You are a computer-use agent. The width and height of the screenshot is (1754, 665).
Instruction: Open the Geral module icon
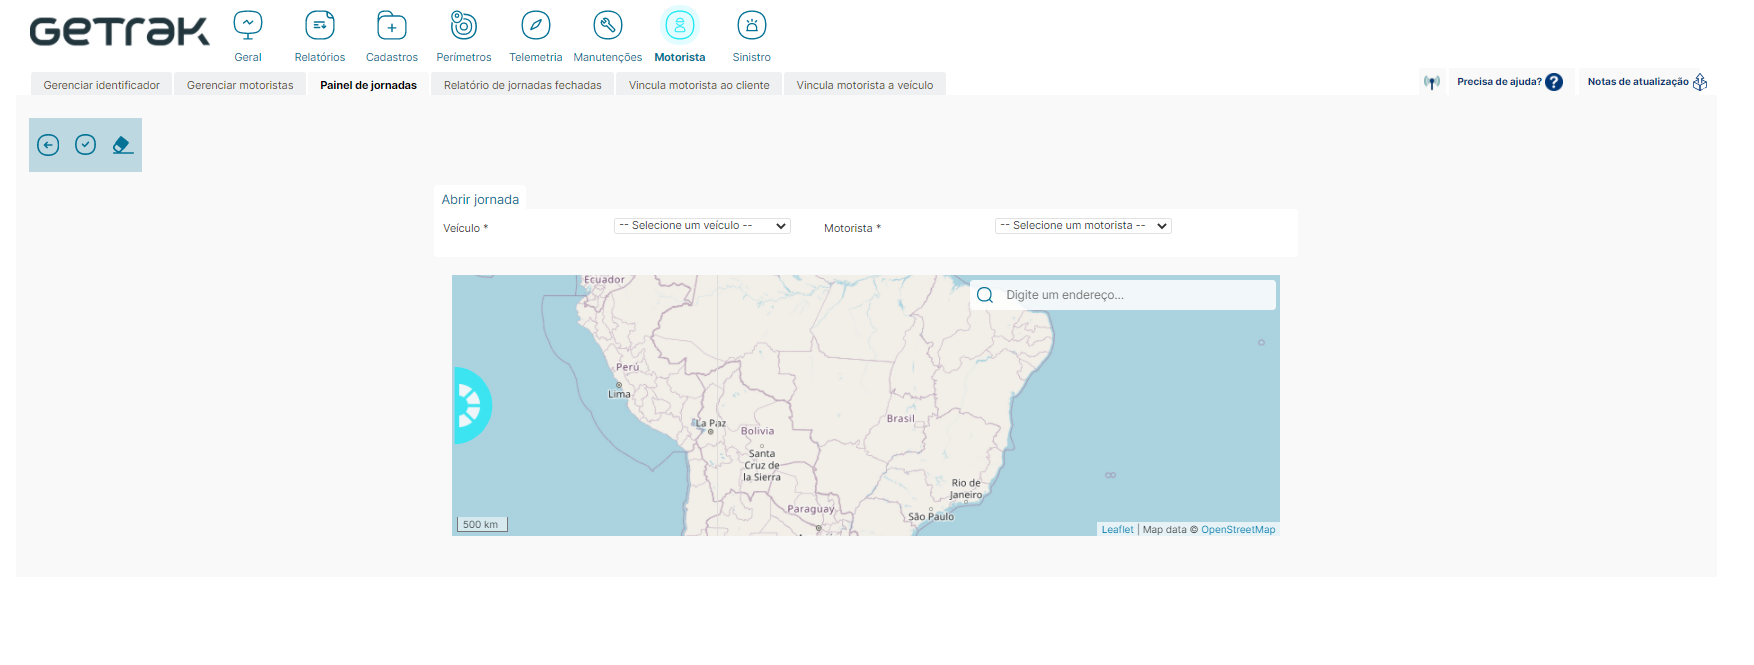point(248,25)
